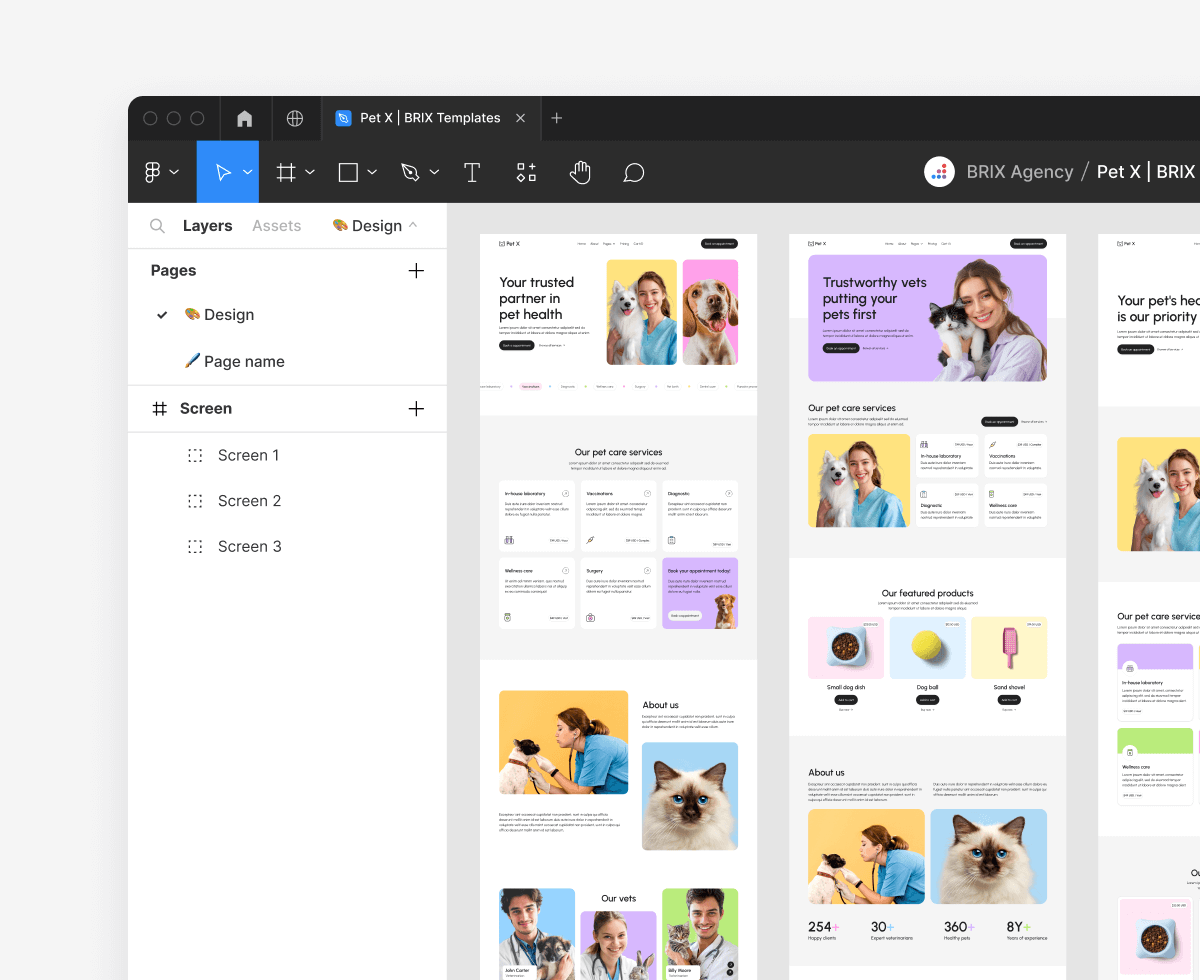Toggle the checkmark on the Design page

tap(162, 314)
